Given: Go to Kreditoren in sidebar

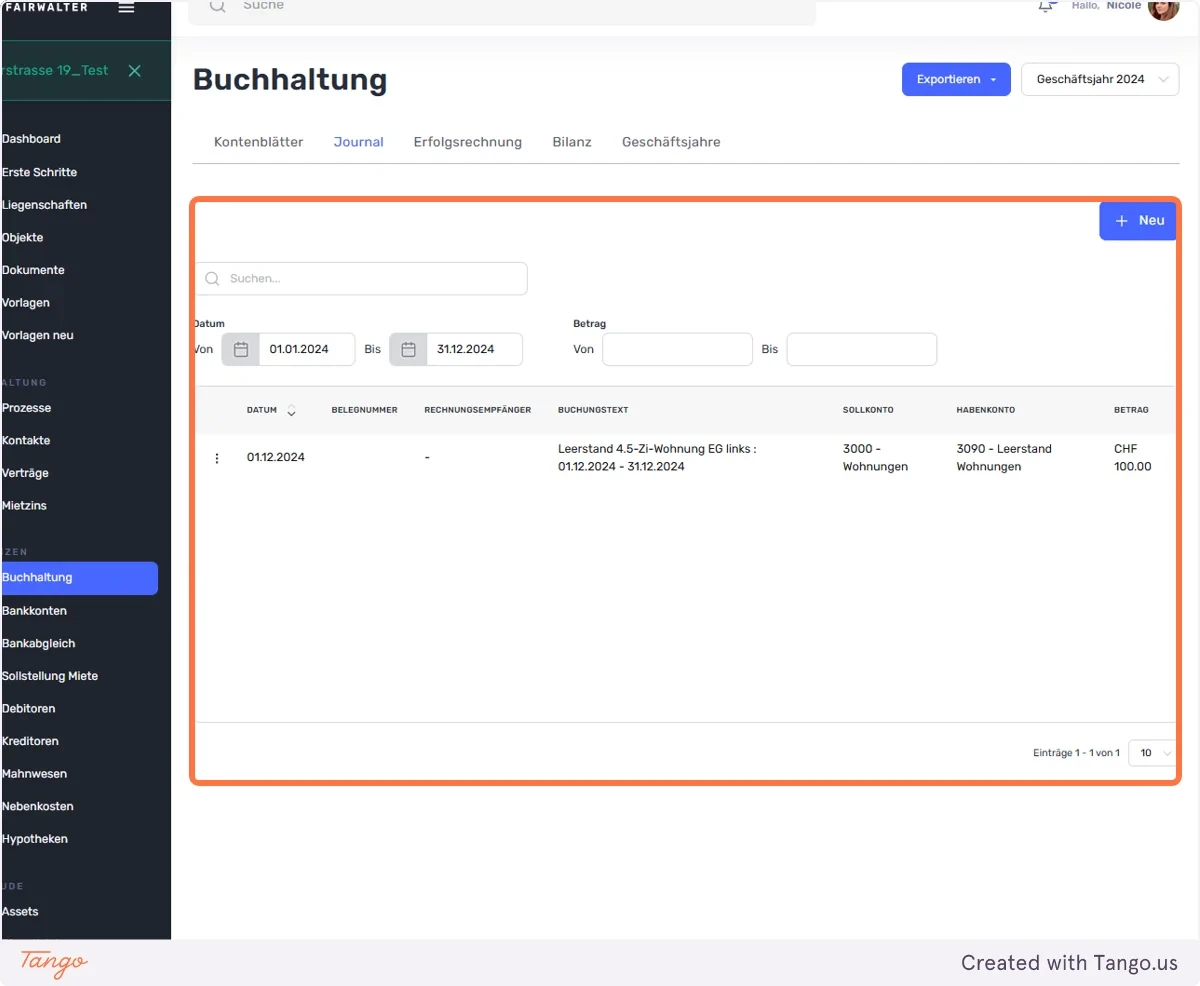Looking at the screenshot, I should point(30,741).
